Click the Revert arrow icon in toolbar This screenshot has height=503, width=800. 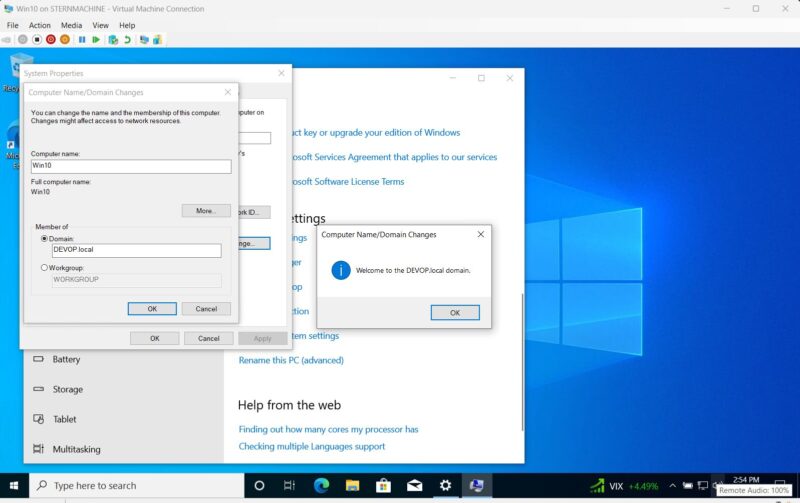click(127, 39)
